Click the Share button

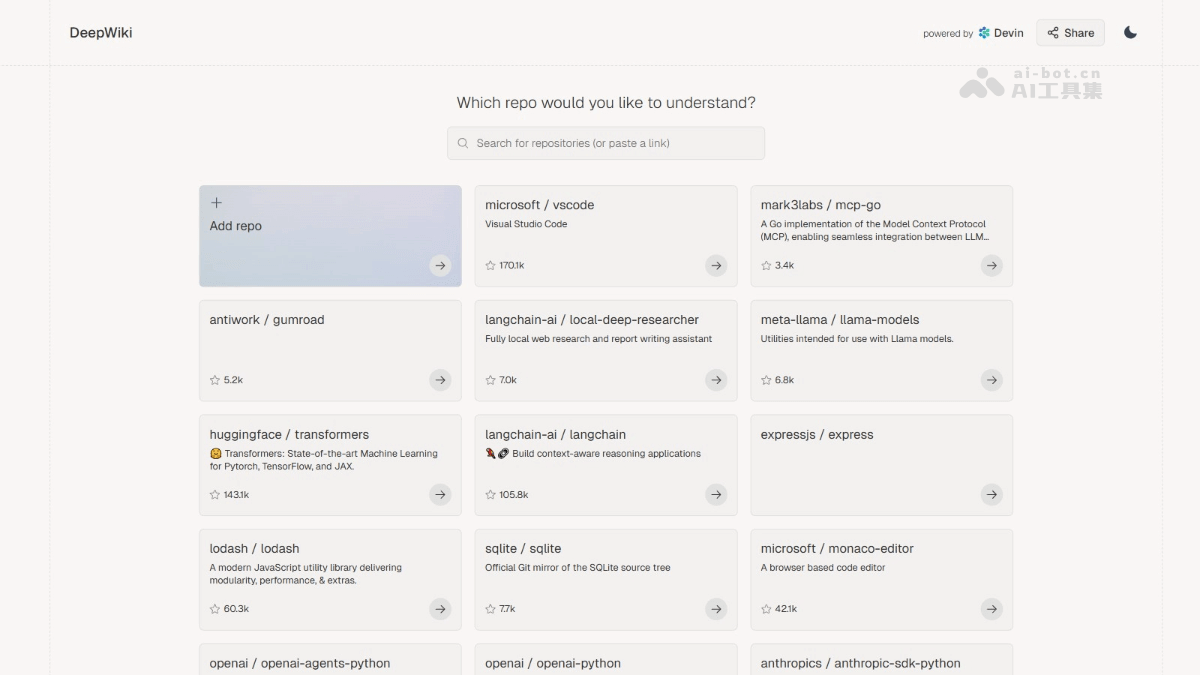[1070, 33]
